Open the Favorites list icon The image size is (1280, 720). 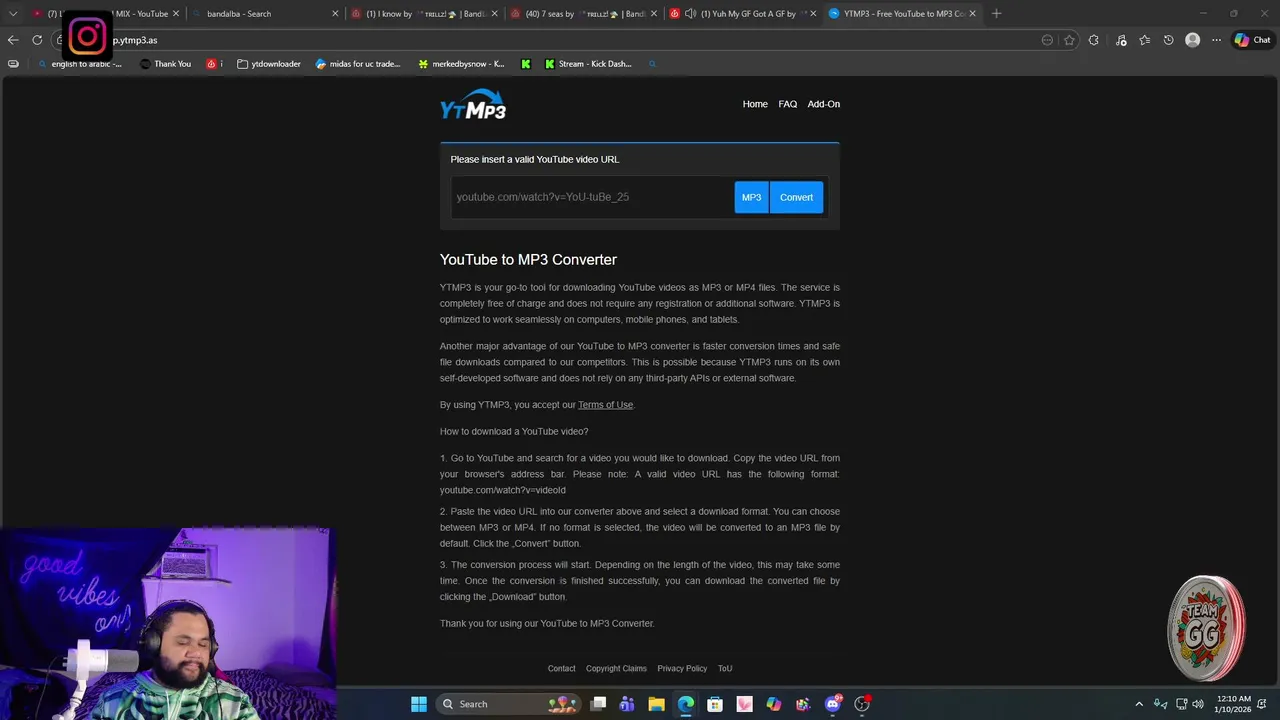[1144, 40]
